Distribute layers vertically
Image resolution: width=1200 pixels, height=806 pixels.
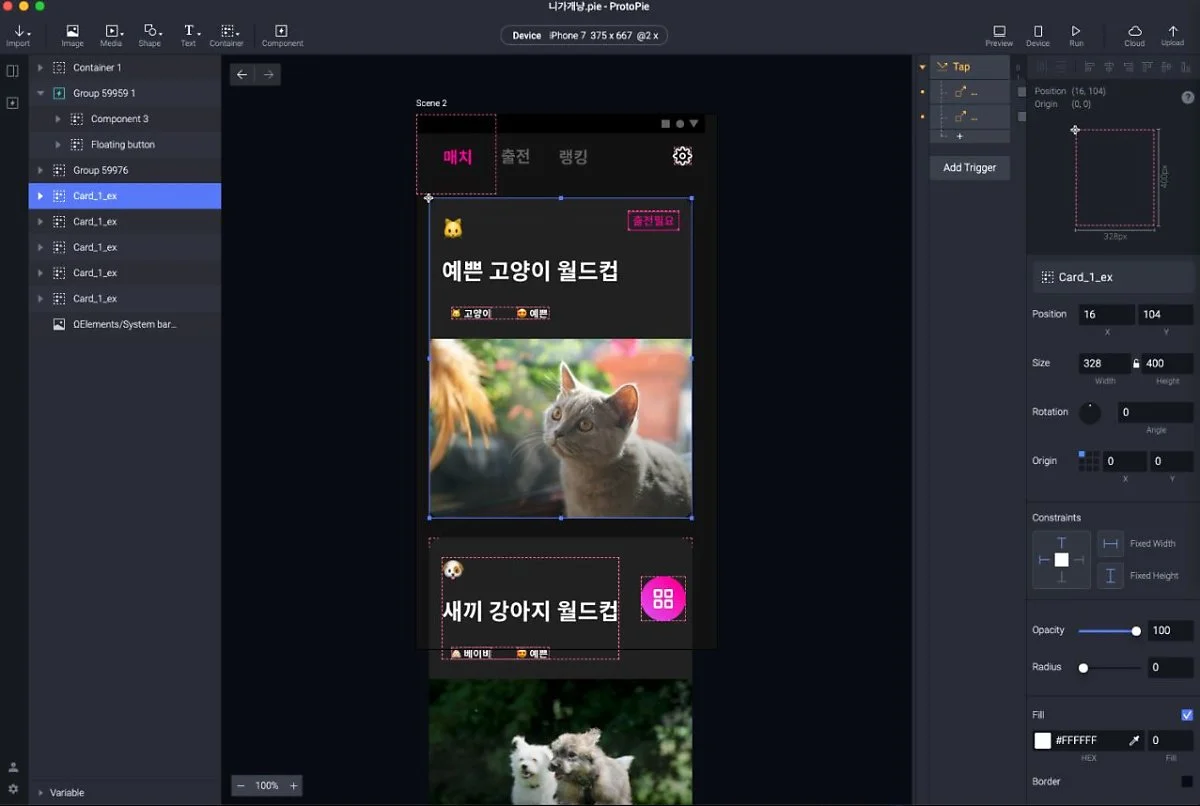point(1060,68)
